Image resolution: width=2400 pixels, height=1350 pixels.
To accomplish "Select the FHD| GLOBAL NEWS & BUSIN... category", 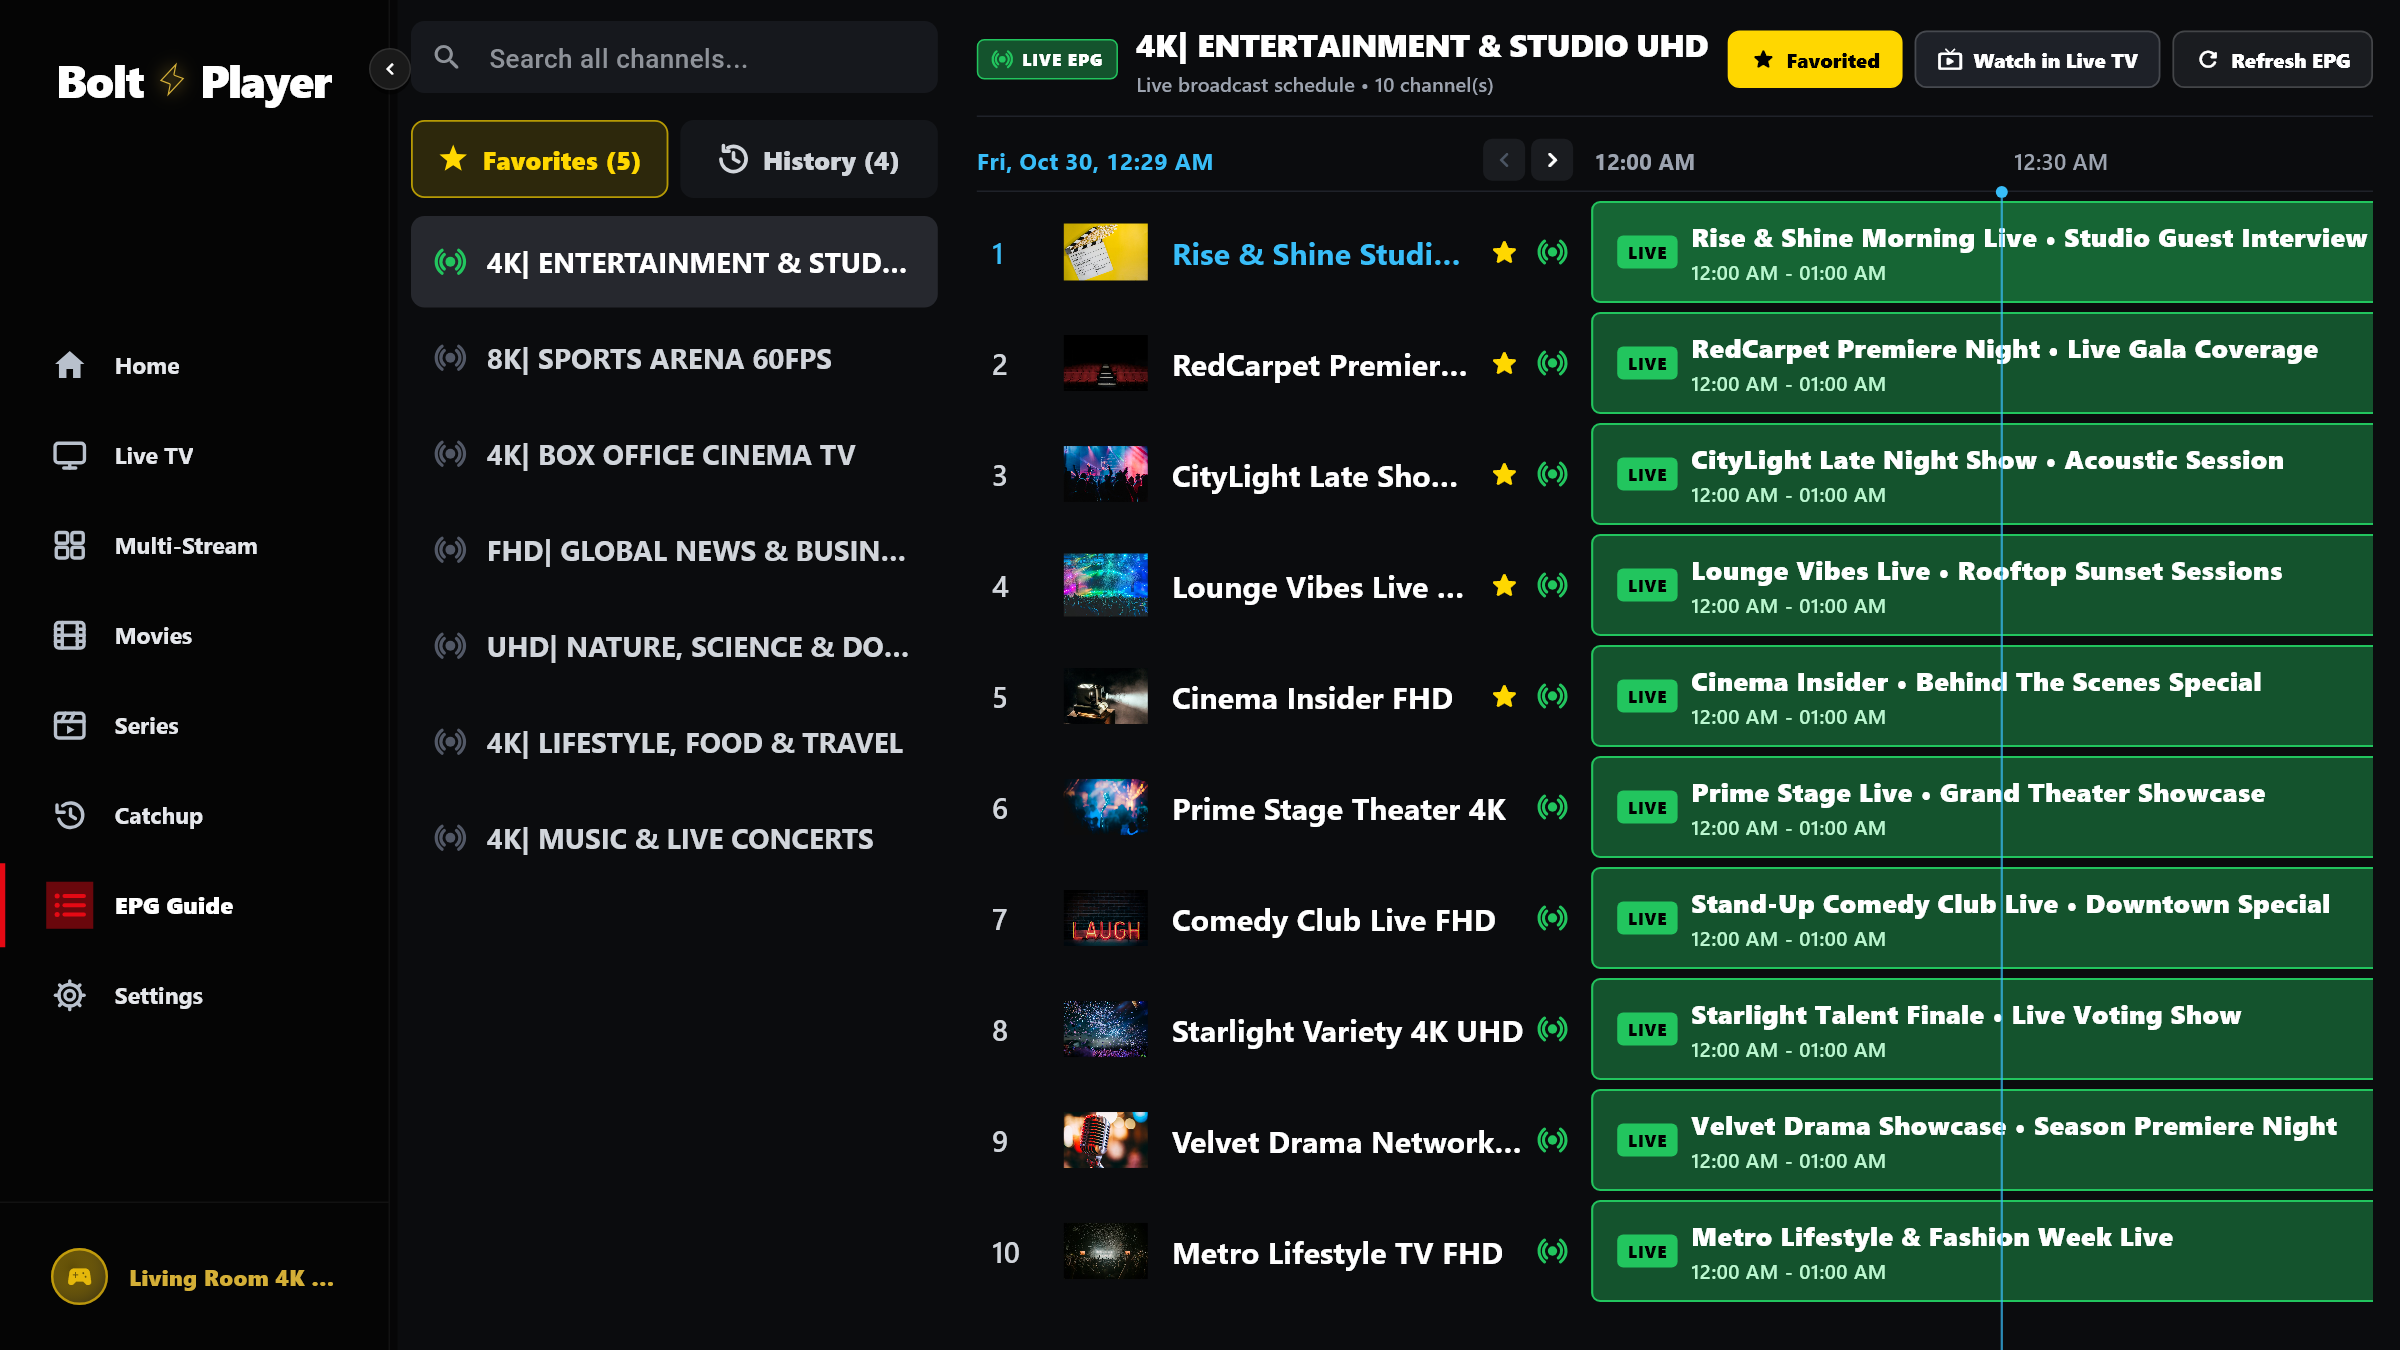I will click(674, 550).
